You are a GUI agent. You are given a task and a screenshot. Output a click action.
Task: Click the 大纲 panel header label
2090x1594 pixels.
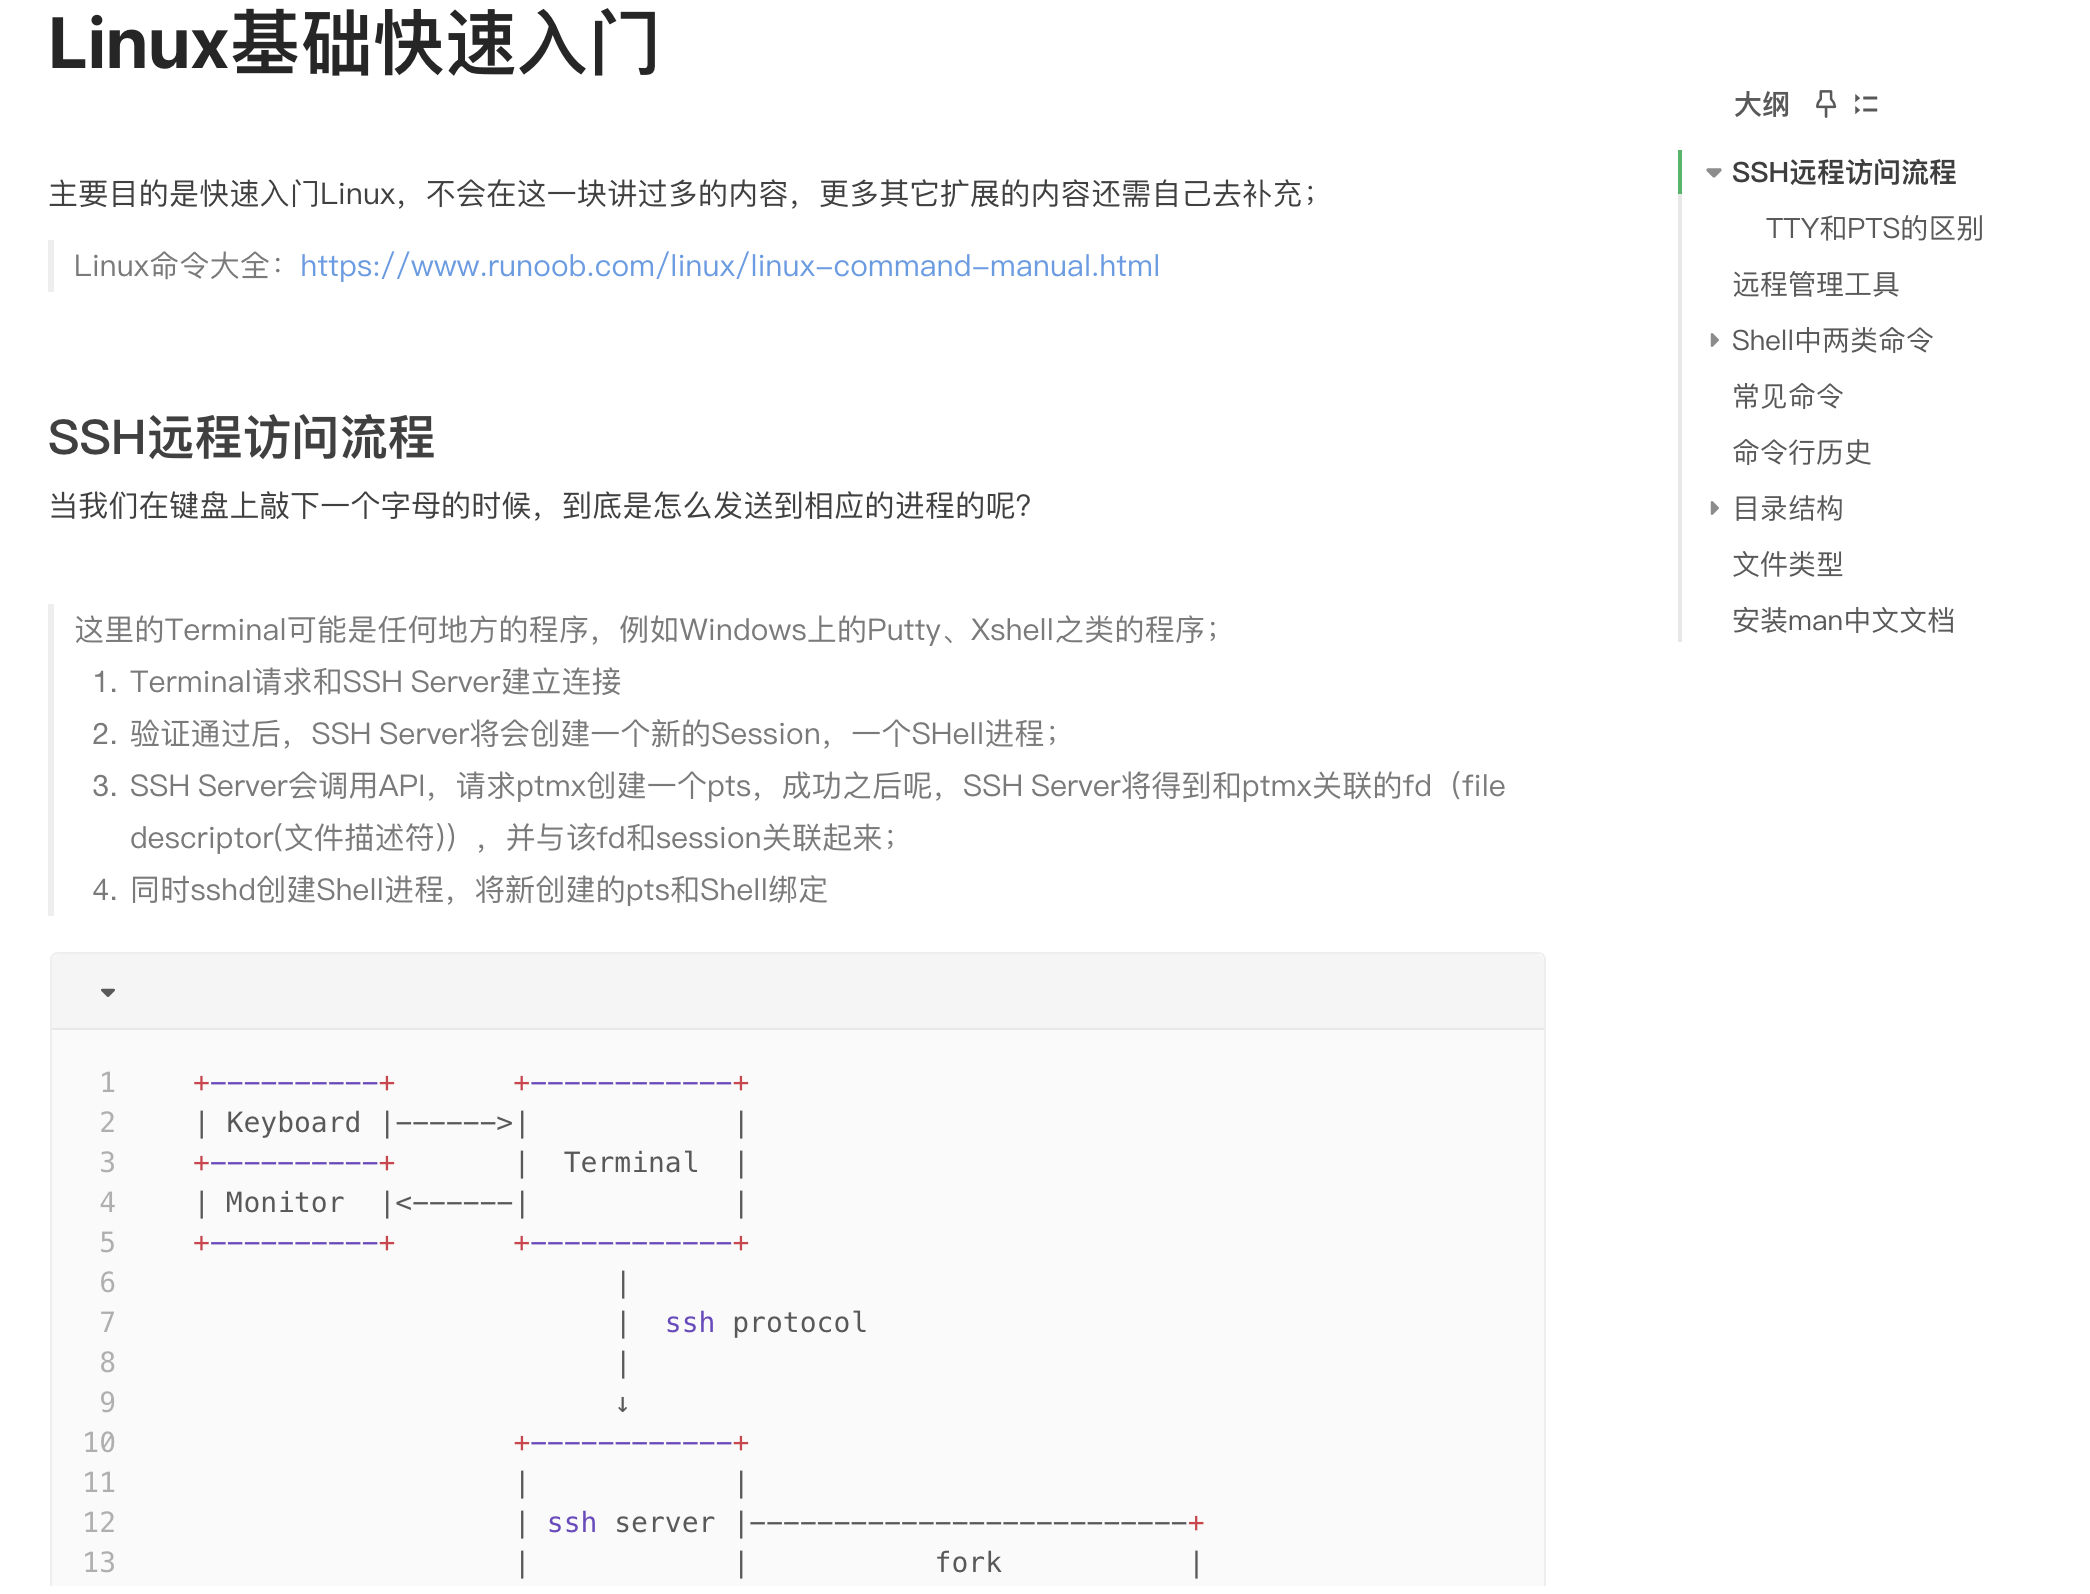click(x=1760, y=104)
